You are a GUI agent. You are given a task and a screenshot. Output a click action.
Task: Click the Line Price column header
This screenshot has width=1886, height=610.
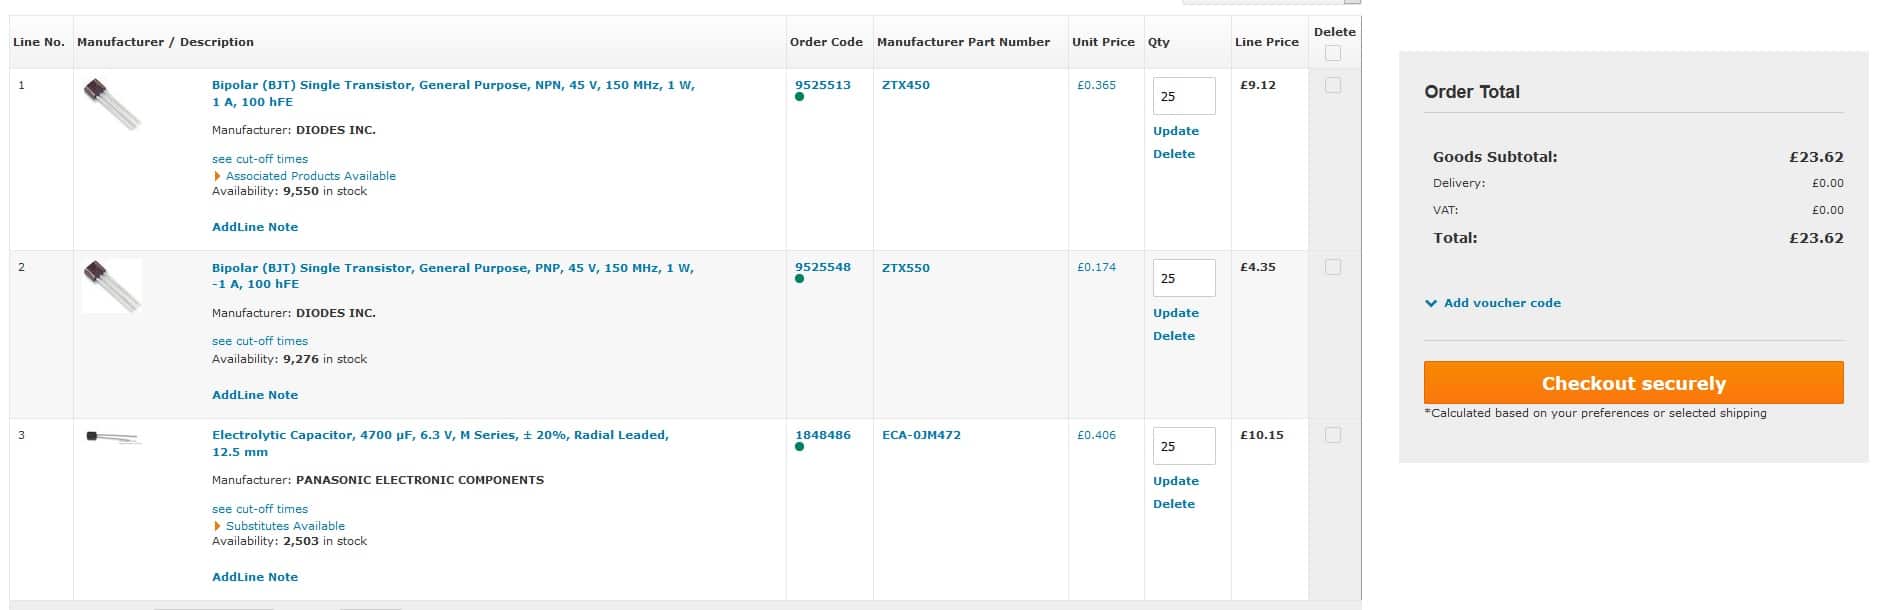pyautogui.click(x=1267, y=42)
